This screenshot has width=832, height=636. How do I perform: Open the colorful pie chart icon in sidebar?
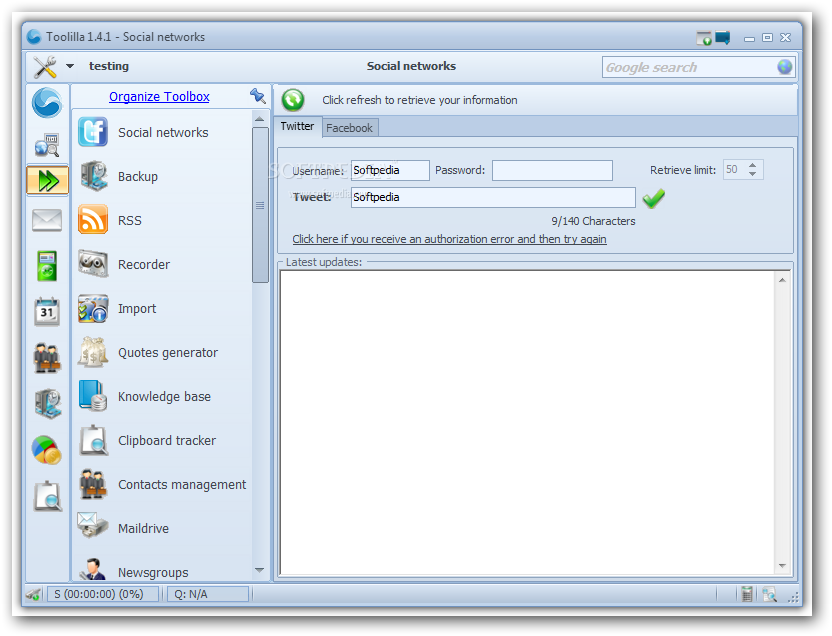coord(47,450)
